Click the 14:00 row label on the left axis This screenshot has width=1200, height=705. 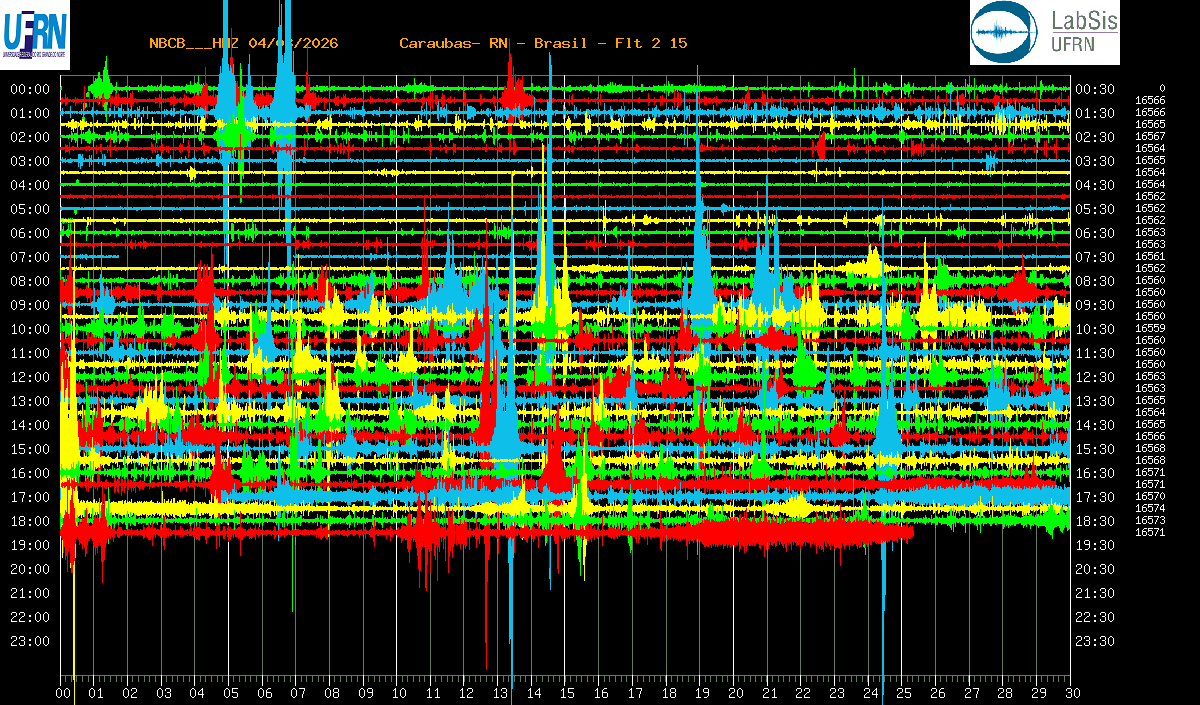coord(30,425)
